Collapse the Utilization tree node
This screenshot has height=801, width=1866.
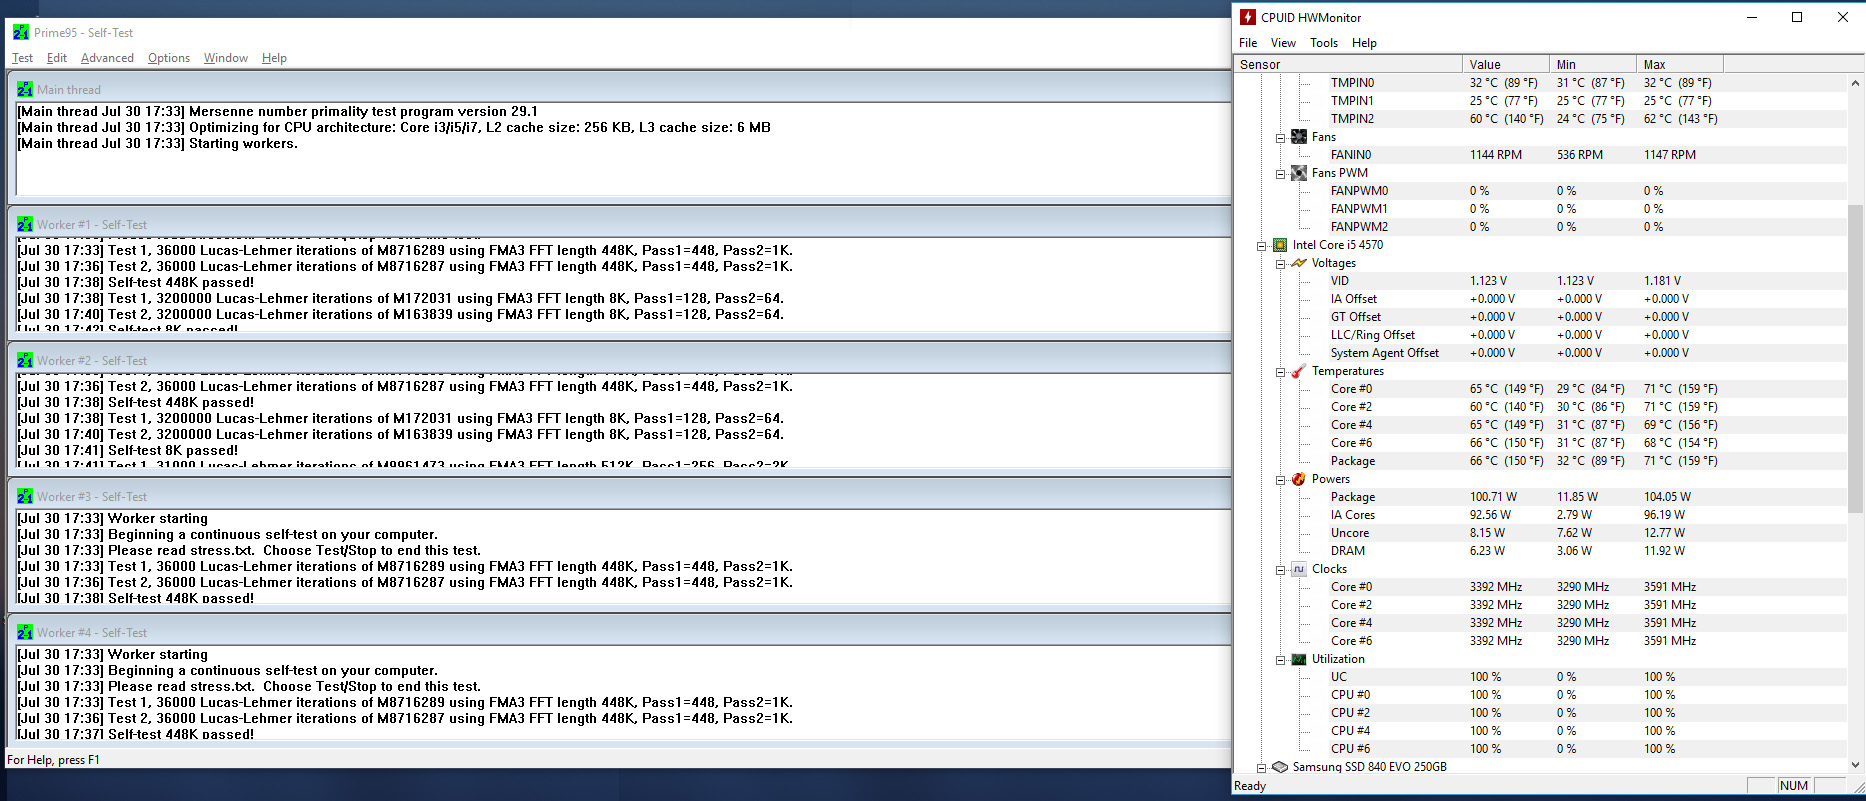tap(1281, 660)
